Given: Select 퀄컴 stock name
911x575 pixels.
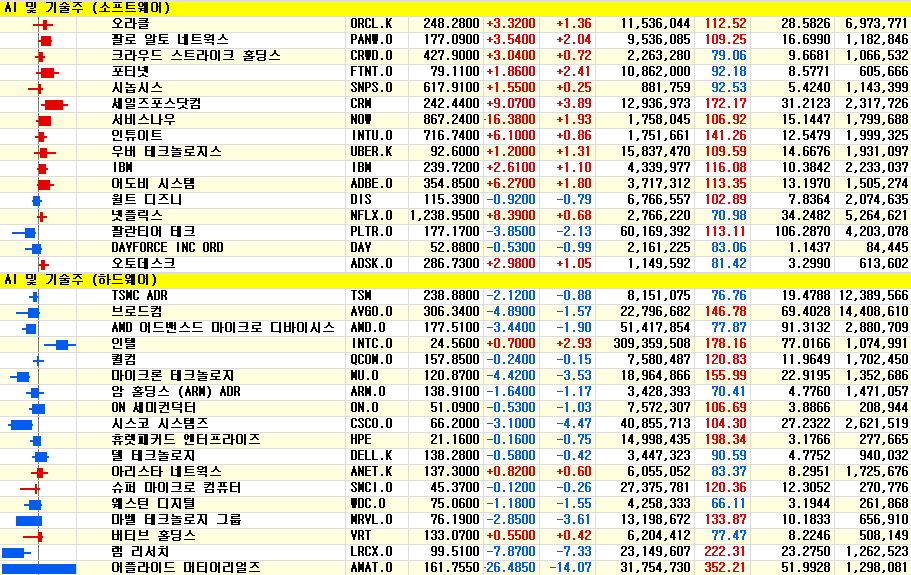Looking at the screenshot, I should tap(124, 360).
